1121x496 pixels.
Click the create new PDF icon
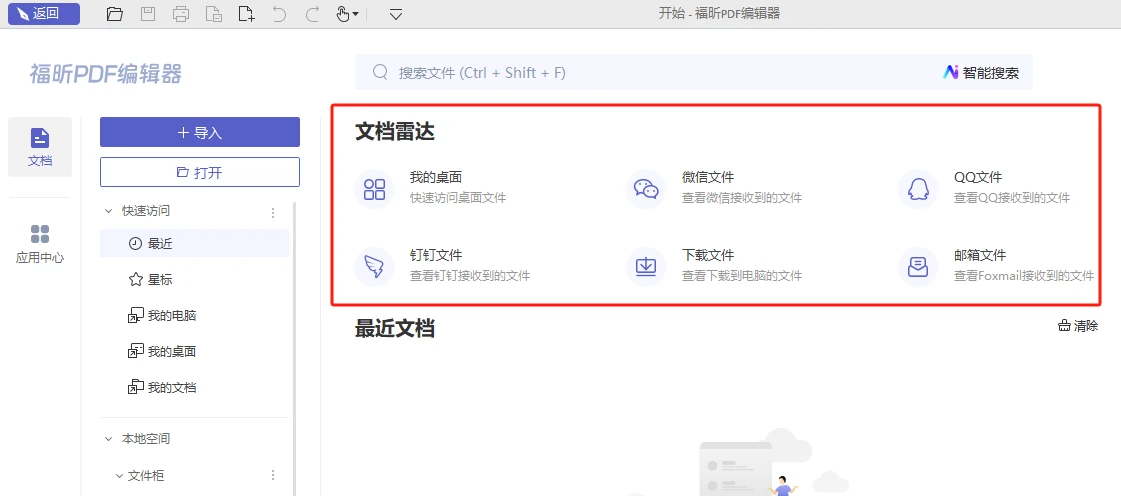tap(247, 14)
